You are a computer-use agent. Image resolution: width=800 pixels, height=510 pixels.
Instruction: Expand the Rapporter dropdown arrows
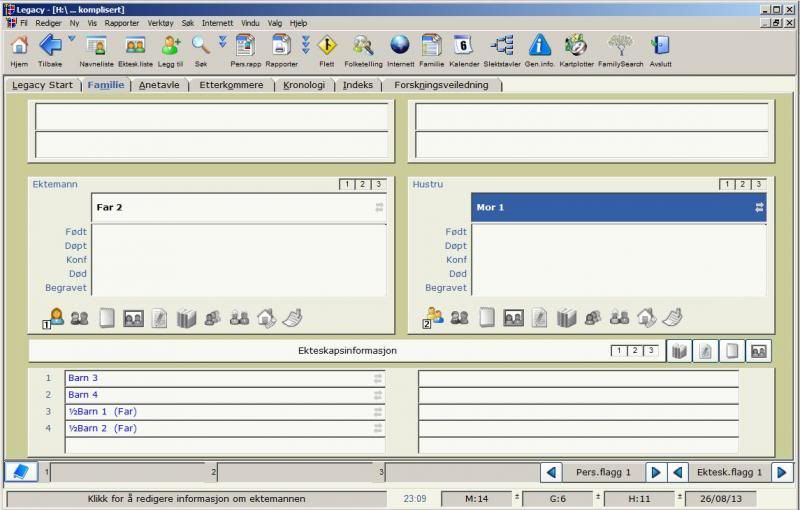coord(305,44)
